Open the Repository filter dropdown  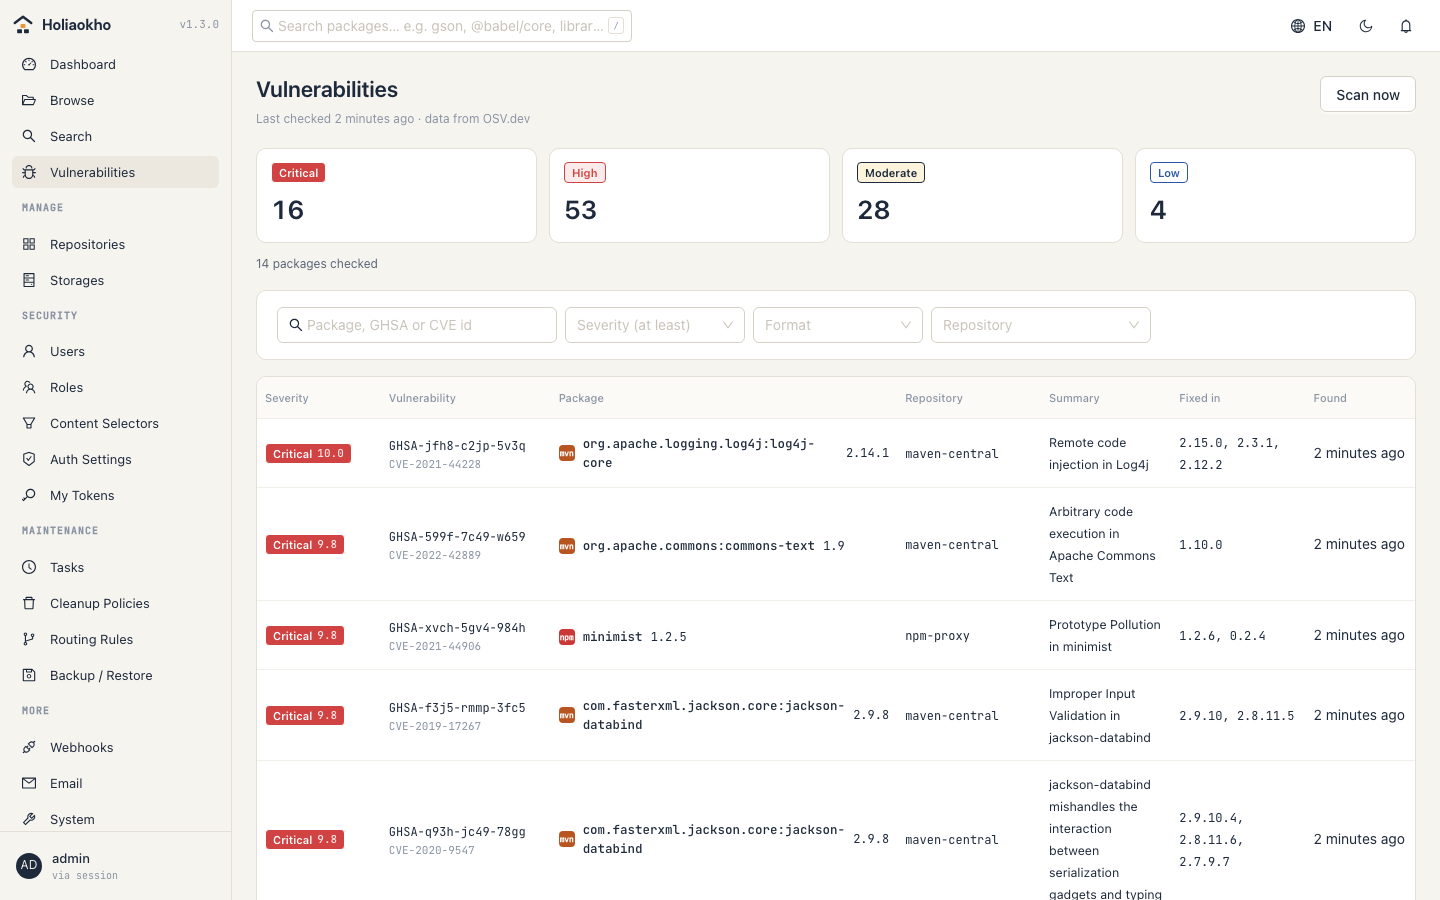(x=1041, y=325)
